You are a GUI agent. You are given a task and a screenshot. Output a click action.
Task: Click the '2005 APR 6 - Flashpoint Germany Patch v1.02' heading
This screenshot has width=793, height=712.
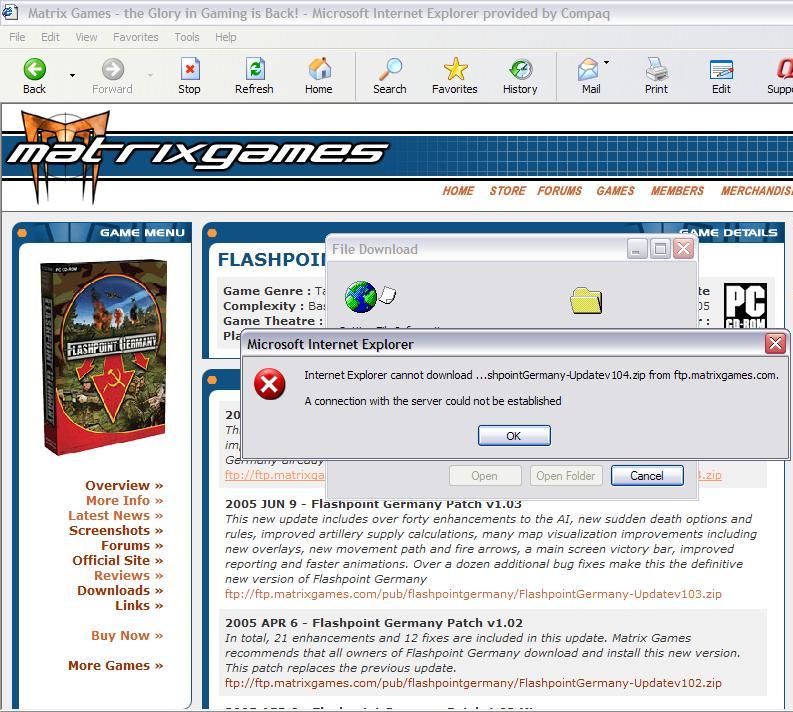click(374, 623)
